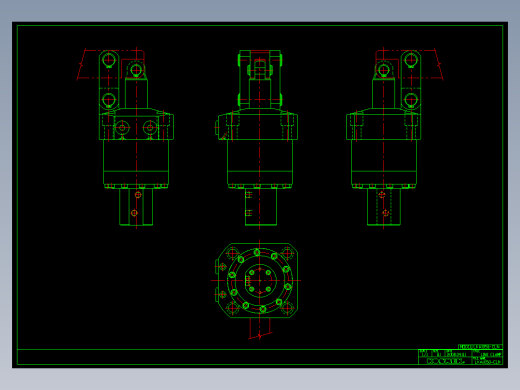Select the bottom plan view with bolt circle
Viewport: 520px width, 390px height.
pos(256,289)
